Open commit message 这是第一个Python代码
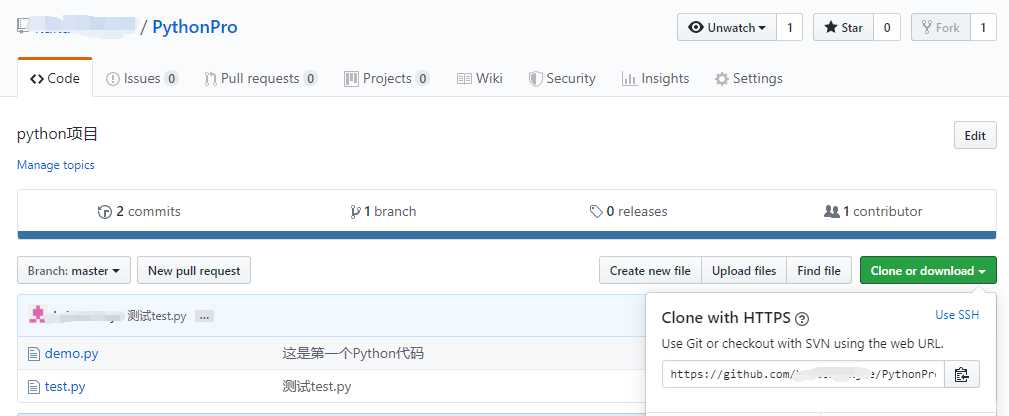1009x416 pixels. pos(353,354)
